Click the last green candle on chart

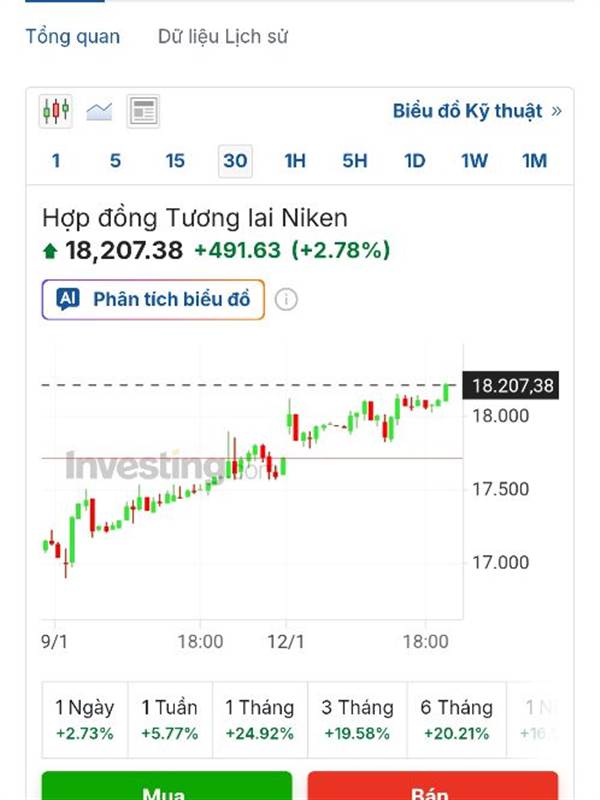[446, 392]
